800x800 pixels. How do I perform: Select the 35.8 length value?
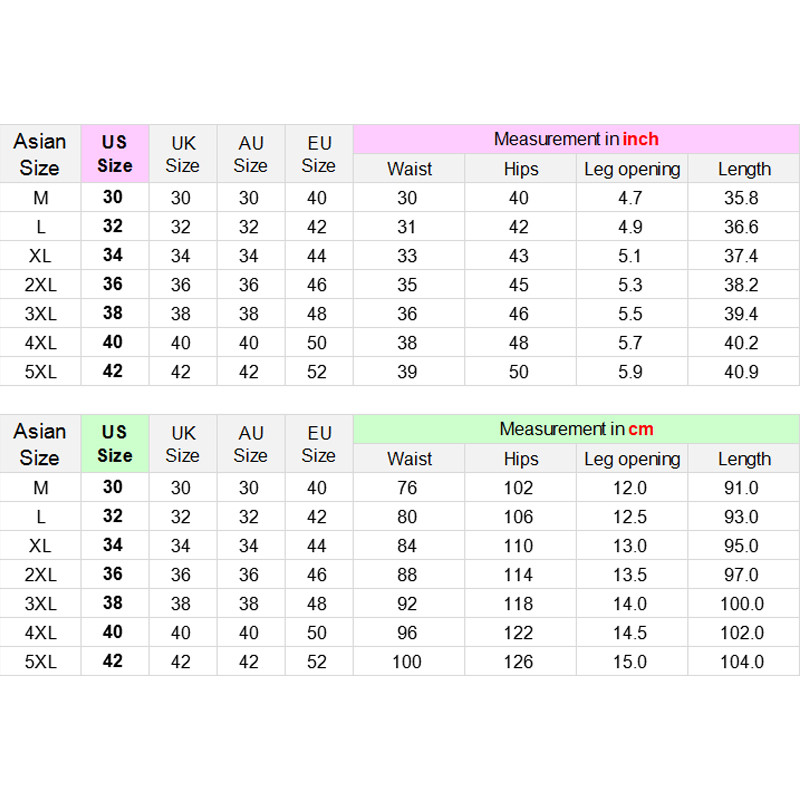pos(741,197)
